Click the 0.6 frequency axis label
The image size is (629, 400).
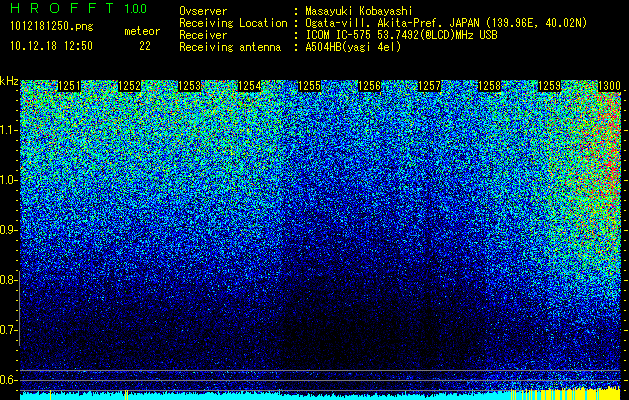click(x=7, y=380)
